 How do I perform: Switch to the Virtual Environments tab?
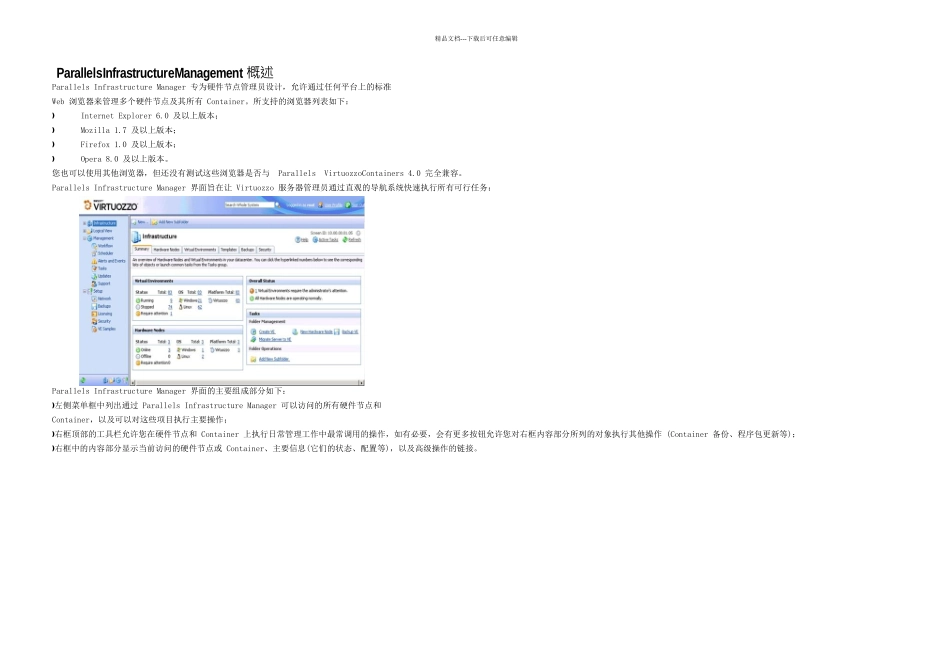[x=200, y=250]
